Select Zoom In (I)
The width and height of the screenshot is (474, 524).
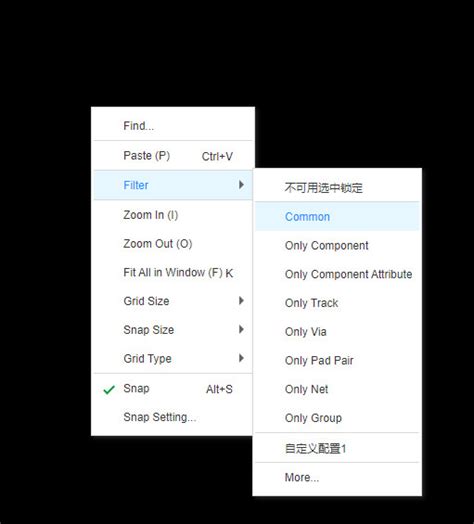click(173, 215)
